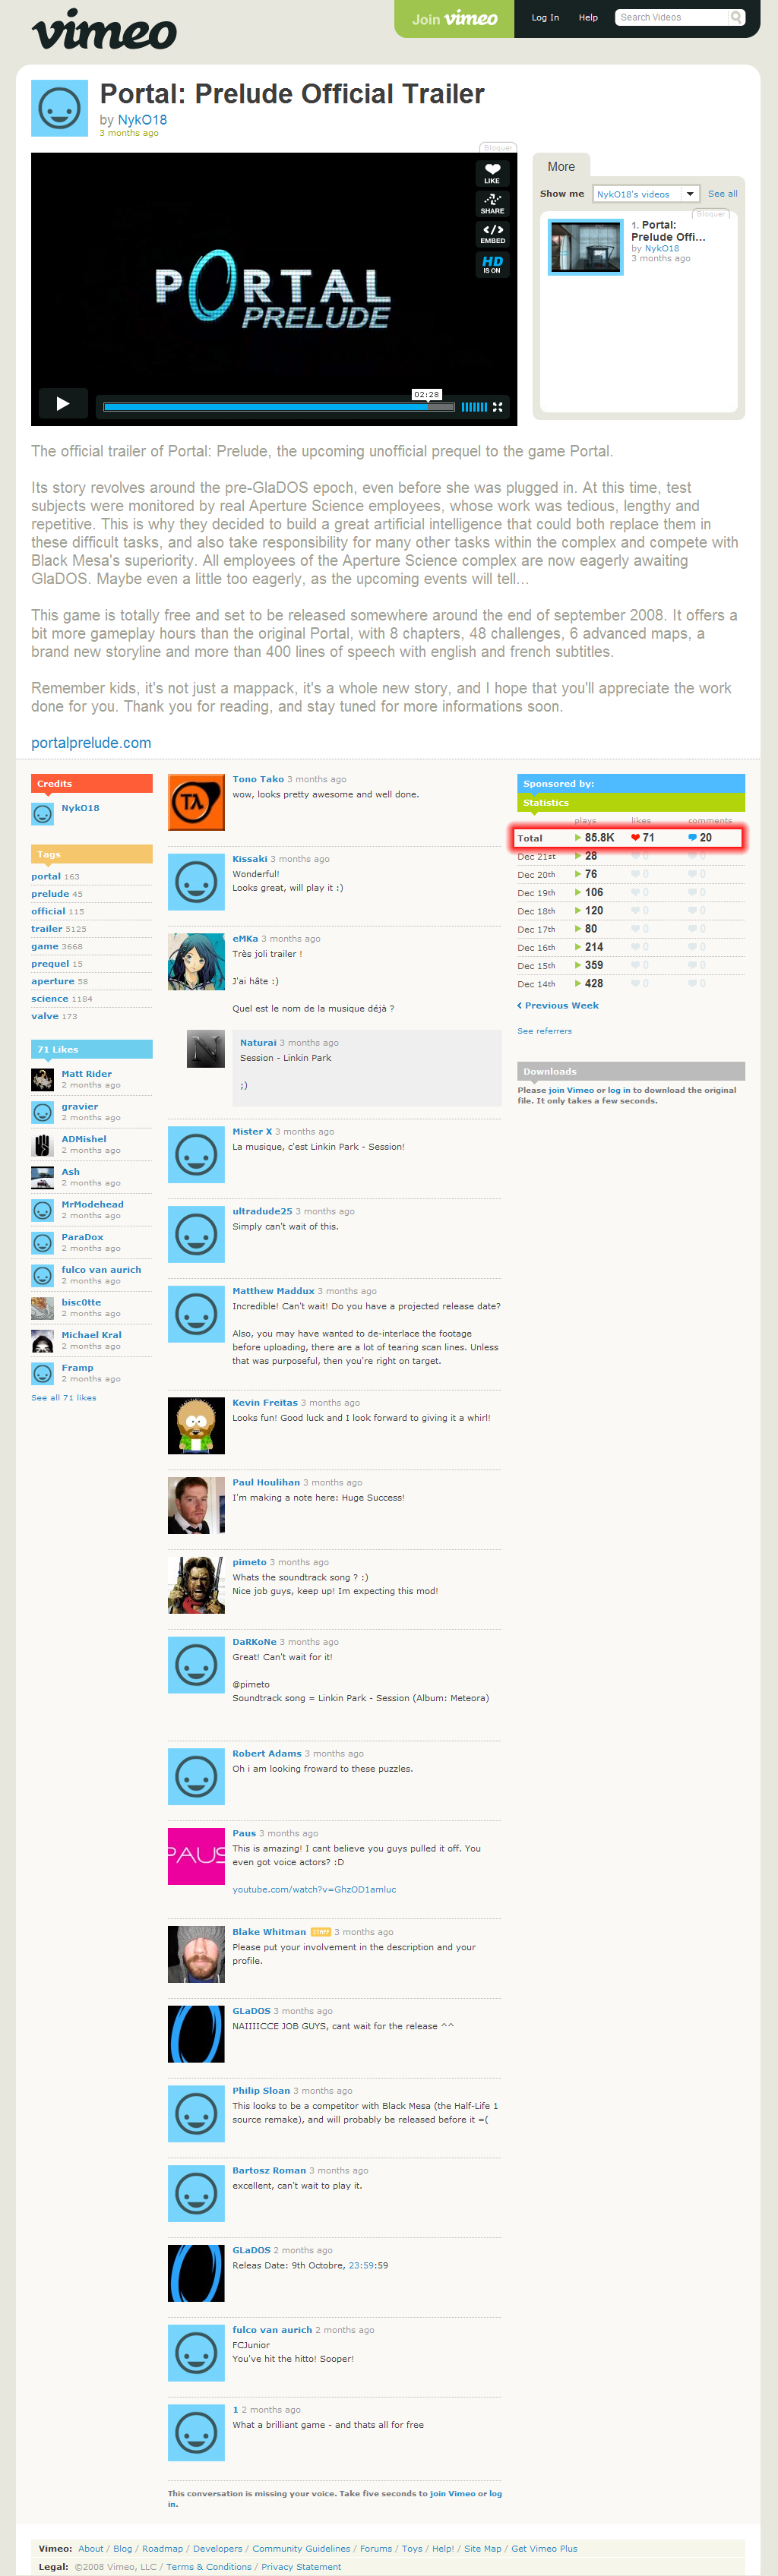Open the Blog footer link

click(123, 2549)
